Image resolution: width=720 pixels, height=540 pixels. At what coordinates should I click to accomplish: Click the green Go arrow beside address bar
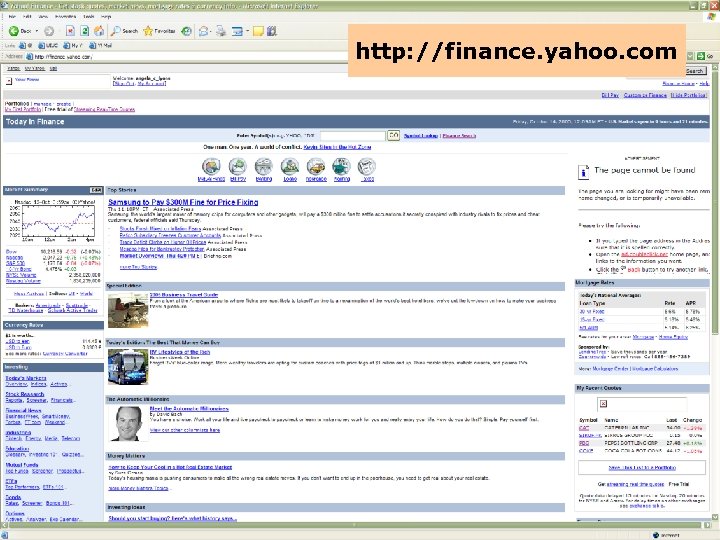pyautogui.click(x=701, y=56)
